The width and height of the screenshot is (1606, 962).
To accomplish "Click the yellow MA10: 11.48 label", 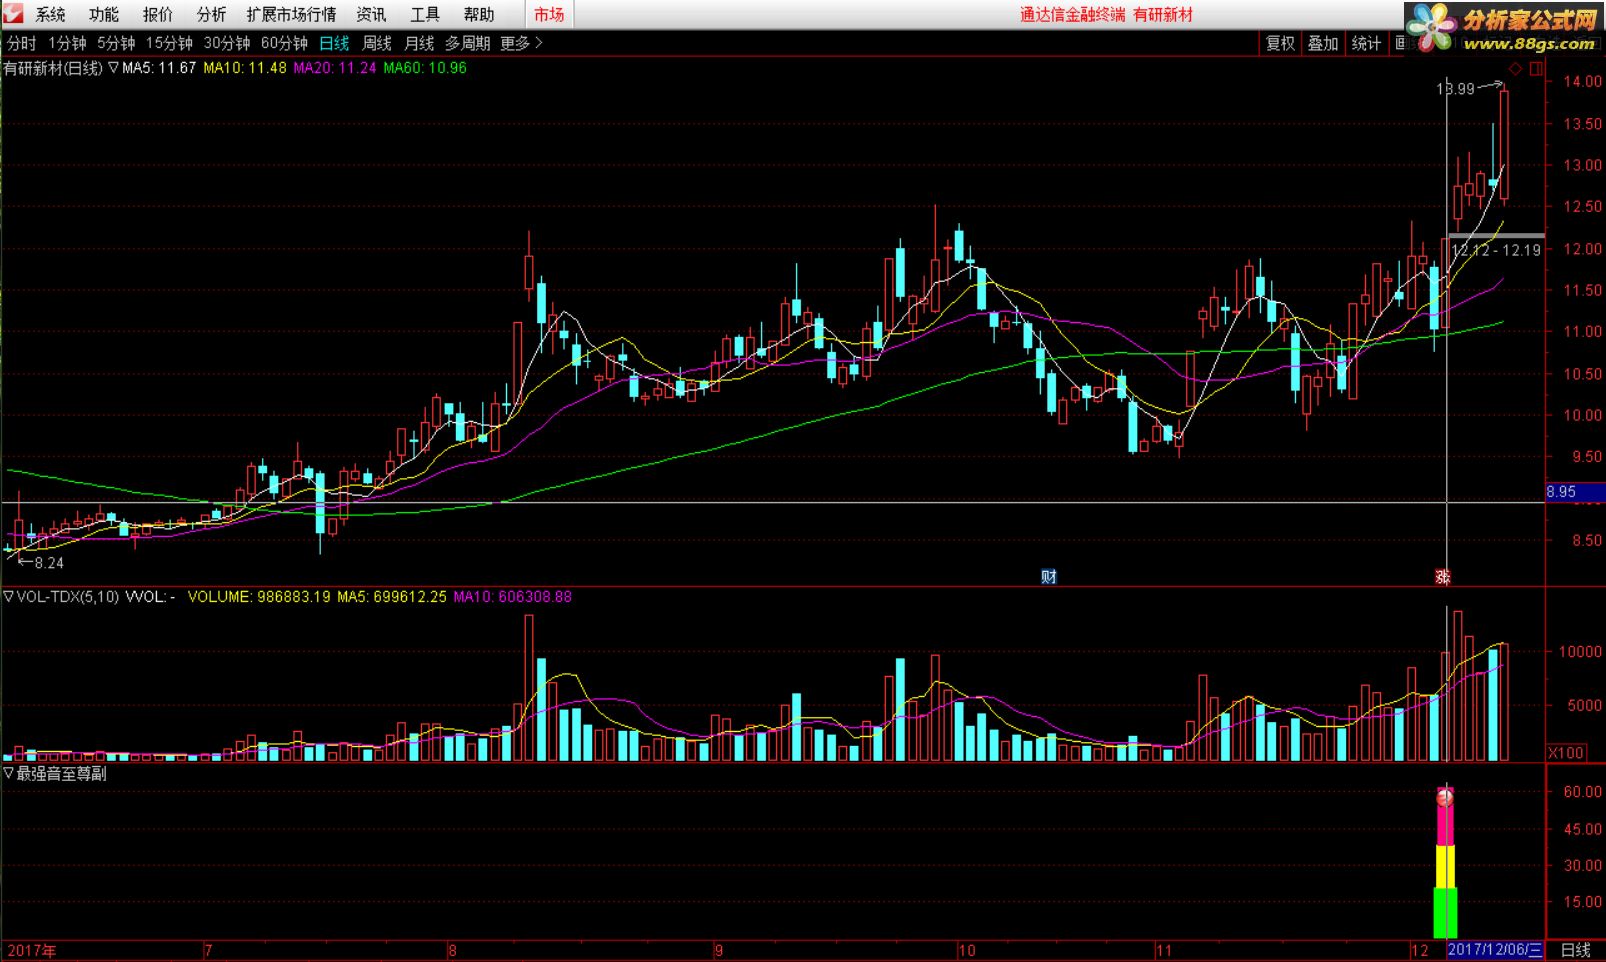I will [245, 68].
